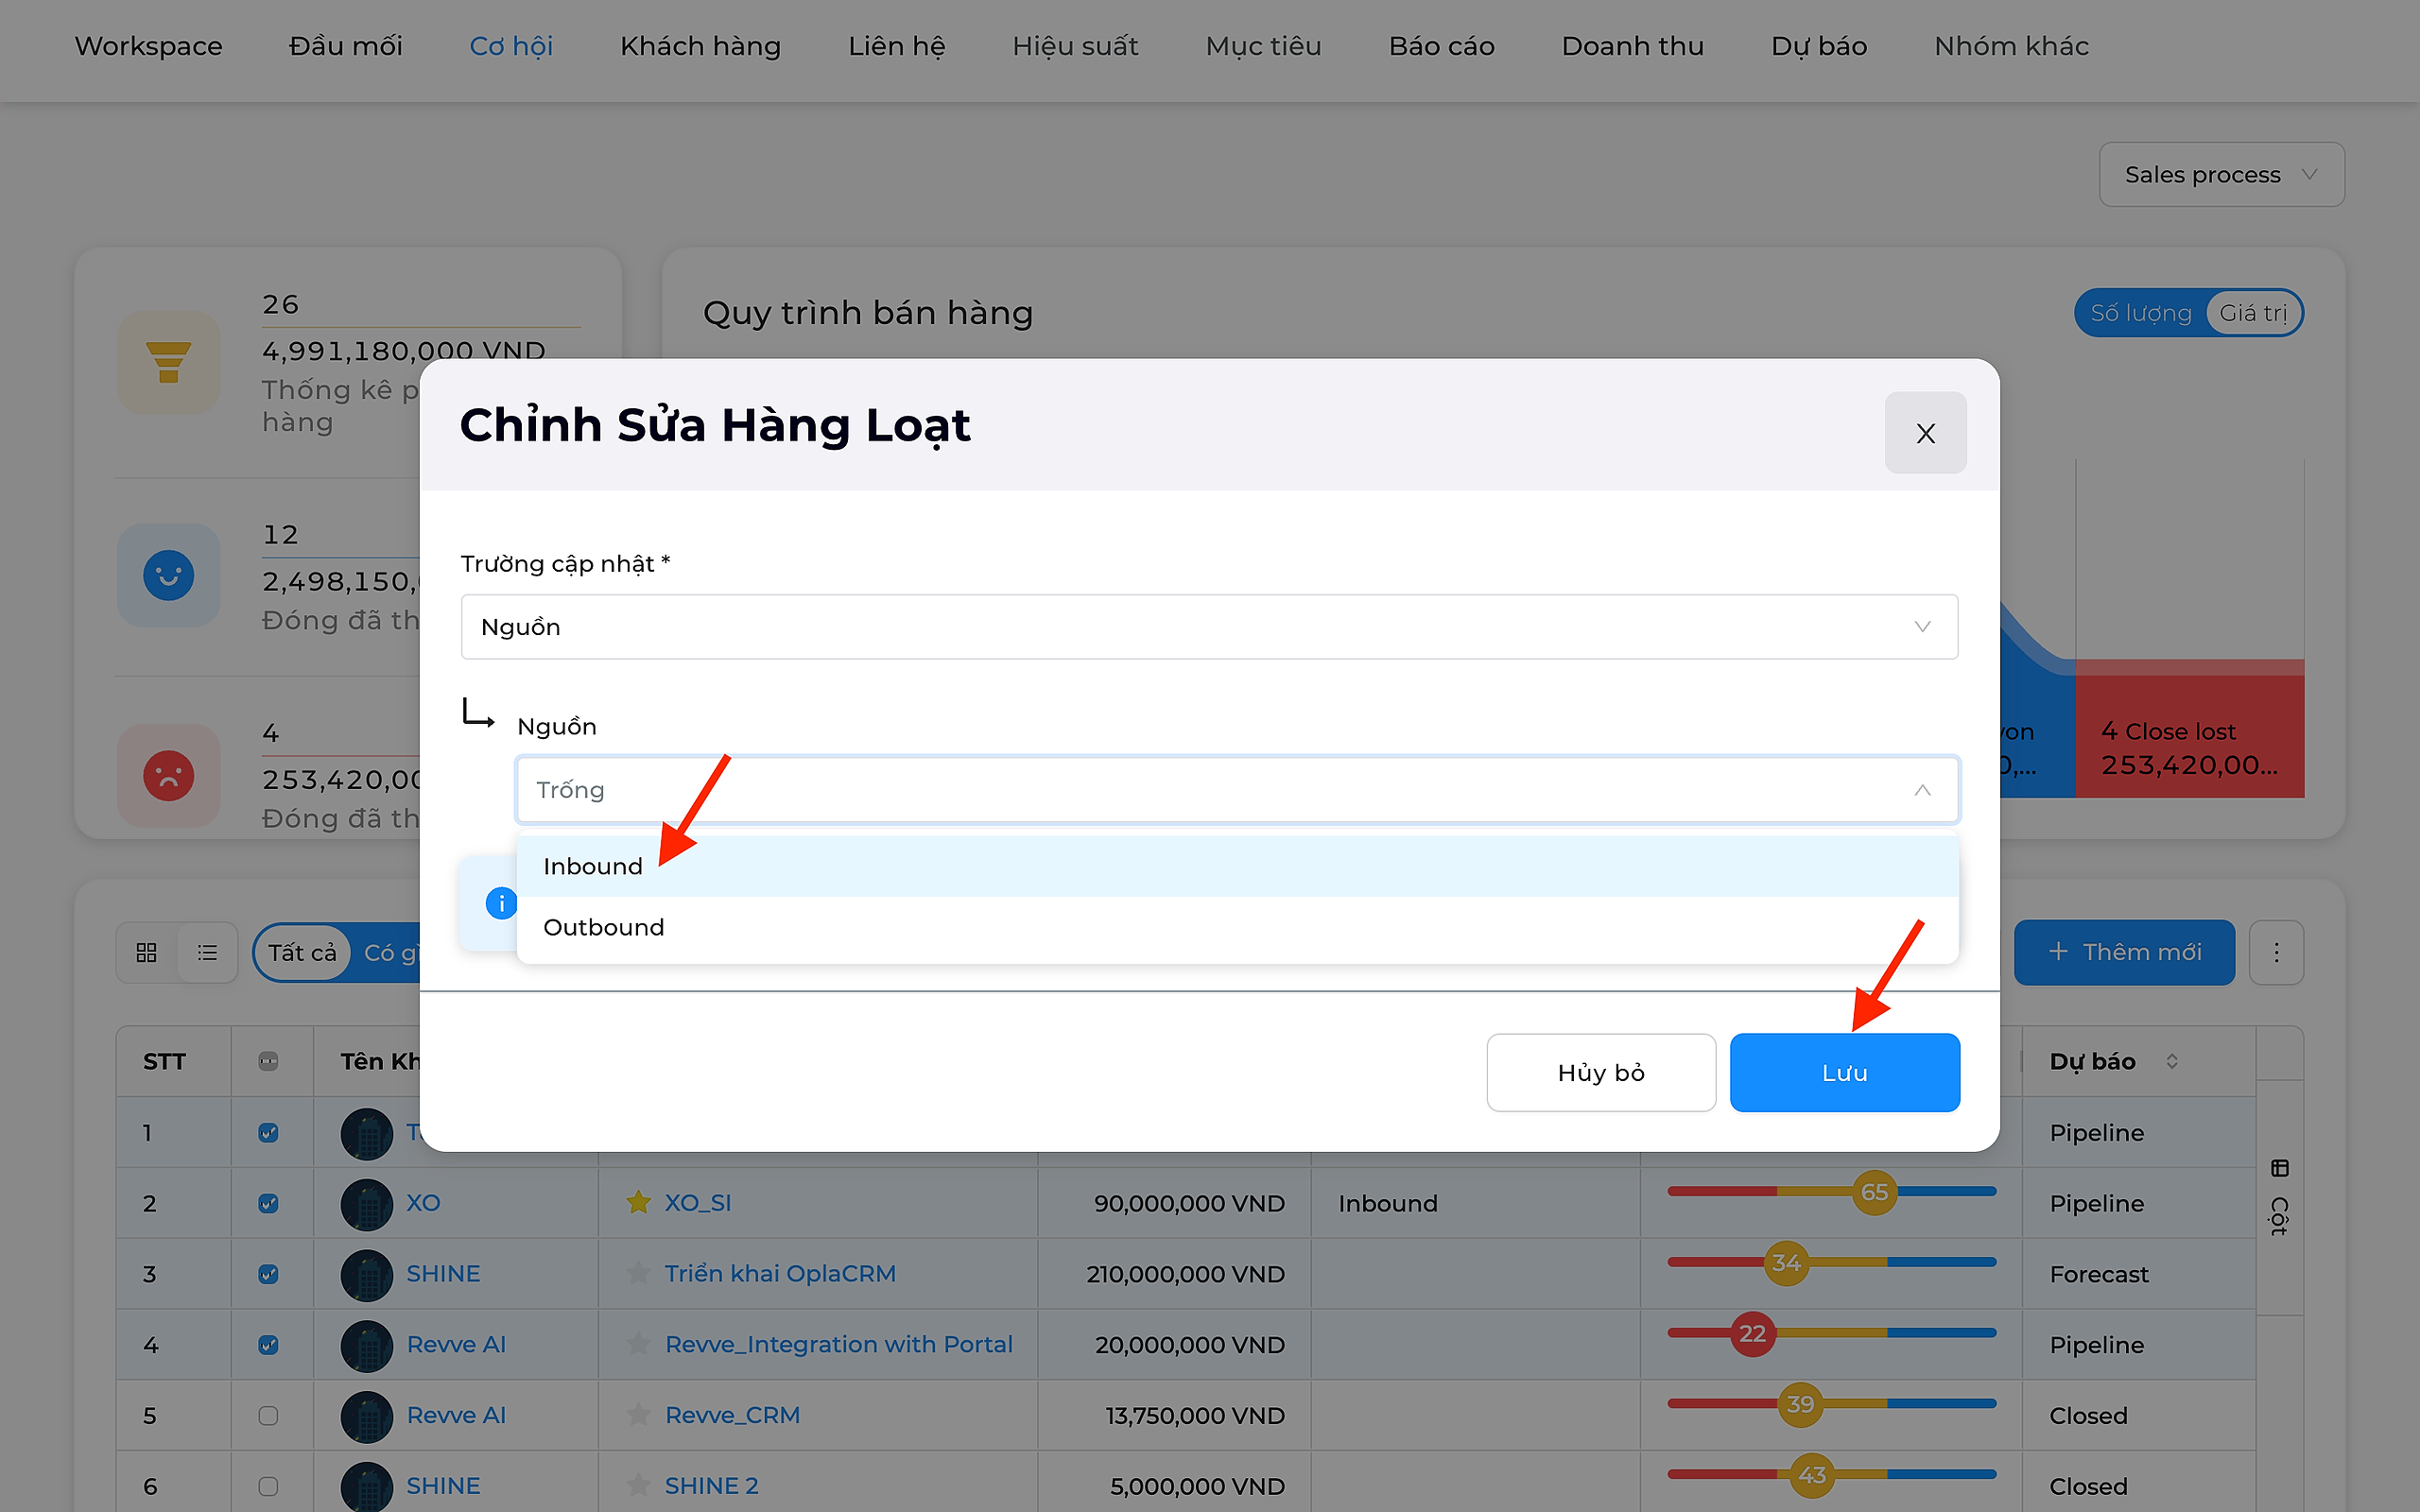
Task: Star the Triển khai OplaCRM opportunity
Action: pos(638,1274)
